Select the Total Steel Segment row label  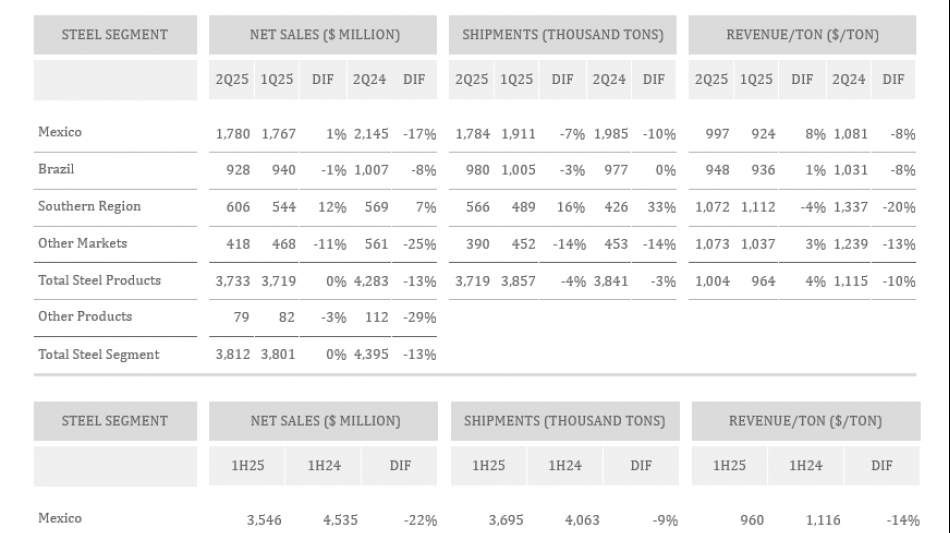(98, 354)
